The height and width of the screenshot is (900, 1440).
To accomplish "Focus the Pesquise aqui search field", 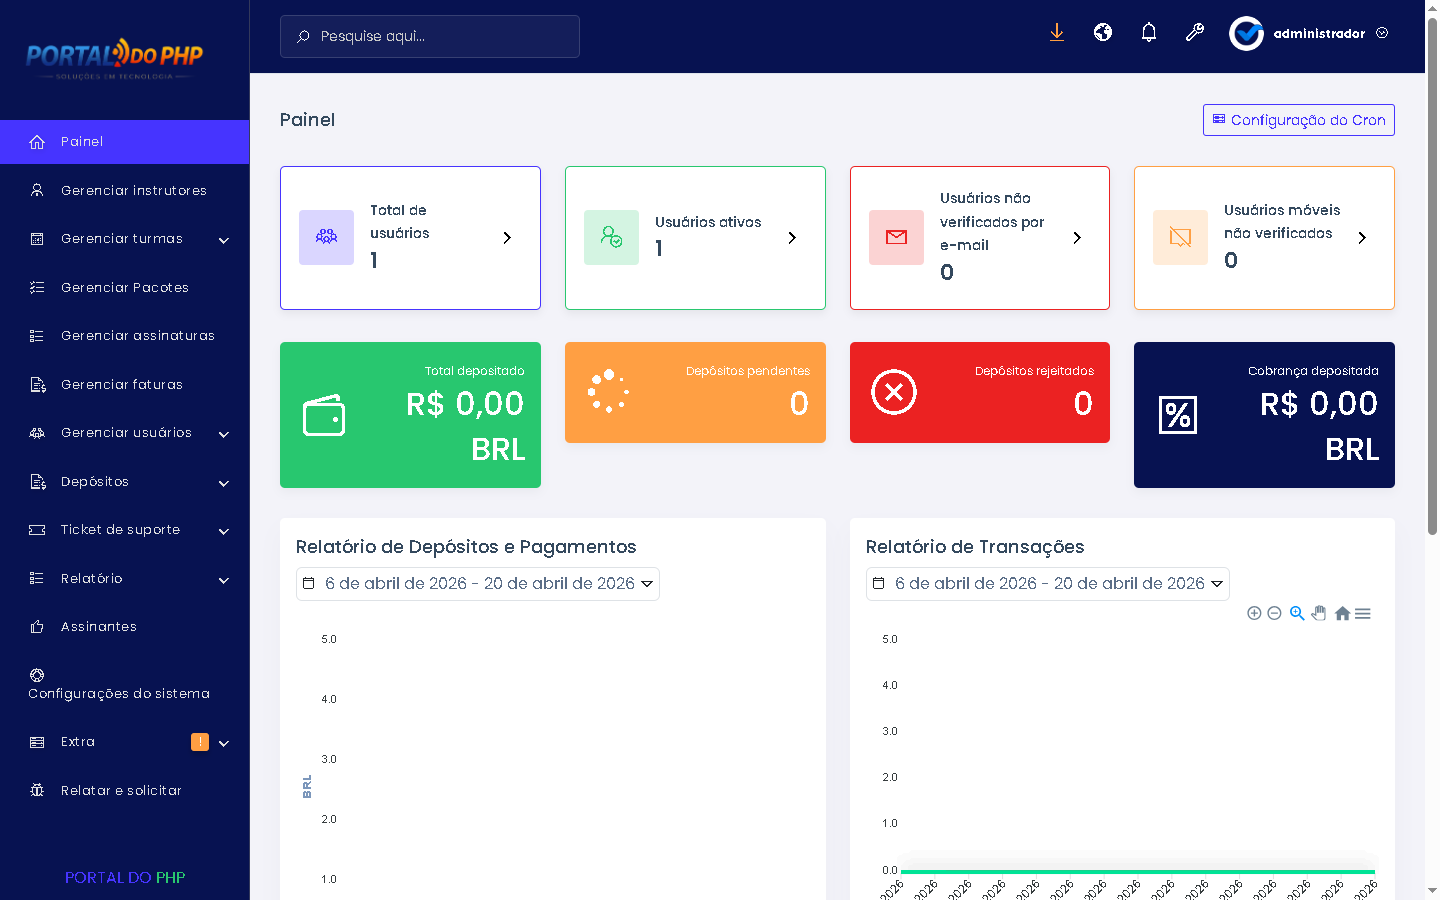I will click(x=430, y=36).
